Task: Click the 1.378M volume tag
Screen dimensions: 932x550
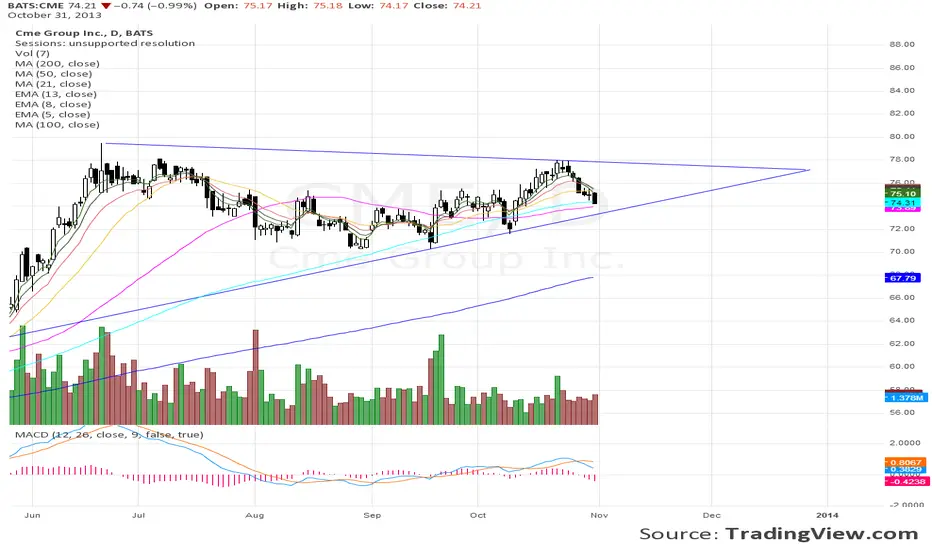Action: pyautogui.click(x=906, y=397)
